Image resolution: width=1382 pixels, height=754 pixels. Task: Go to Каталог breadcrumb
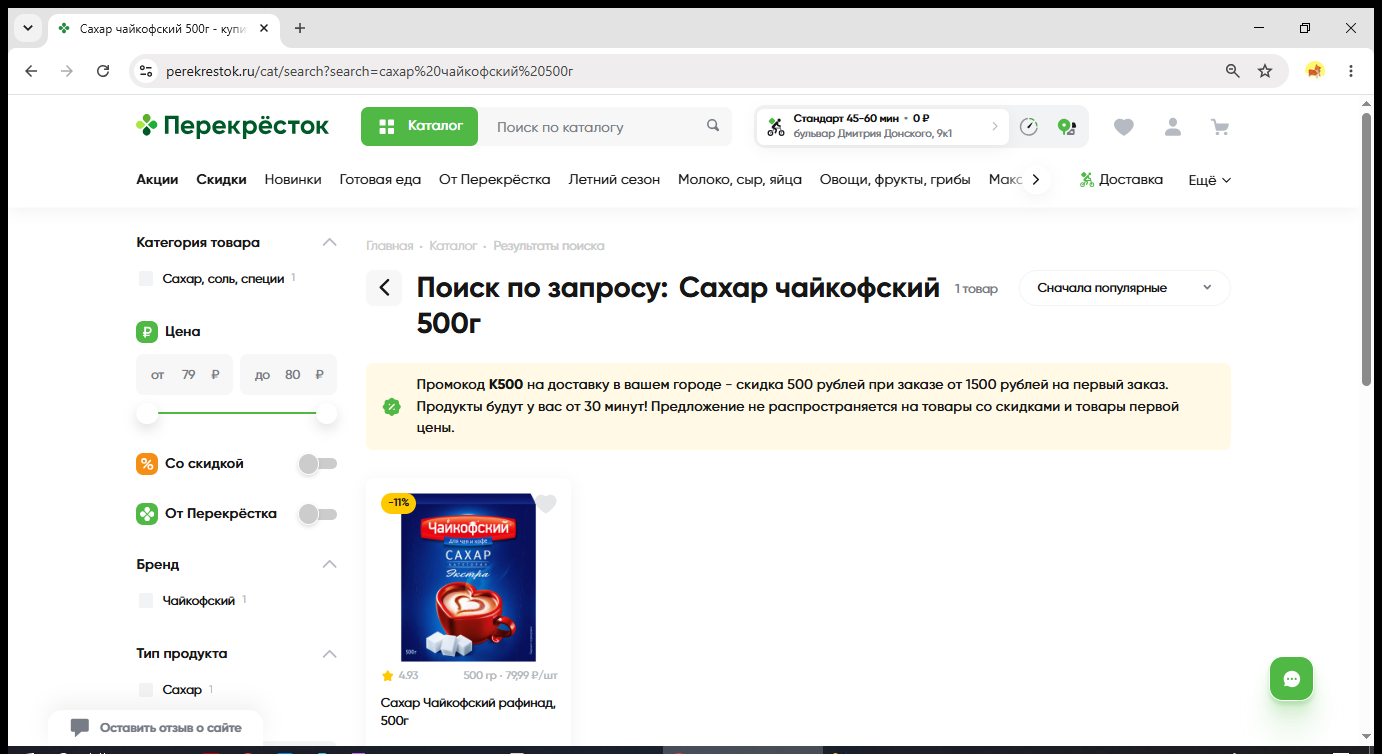coord(453,246)
